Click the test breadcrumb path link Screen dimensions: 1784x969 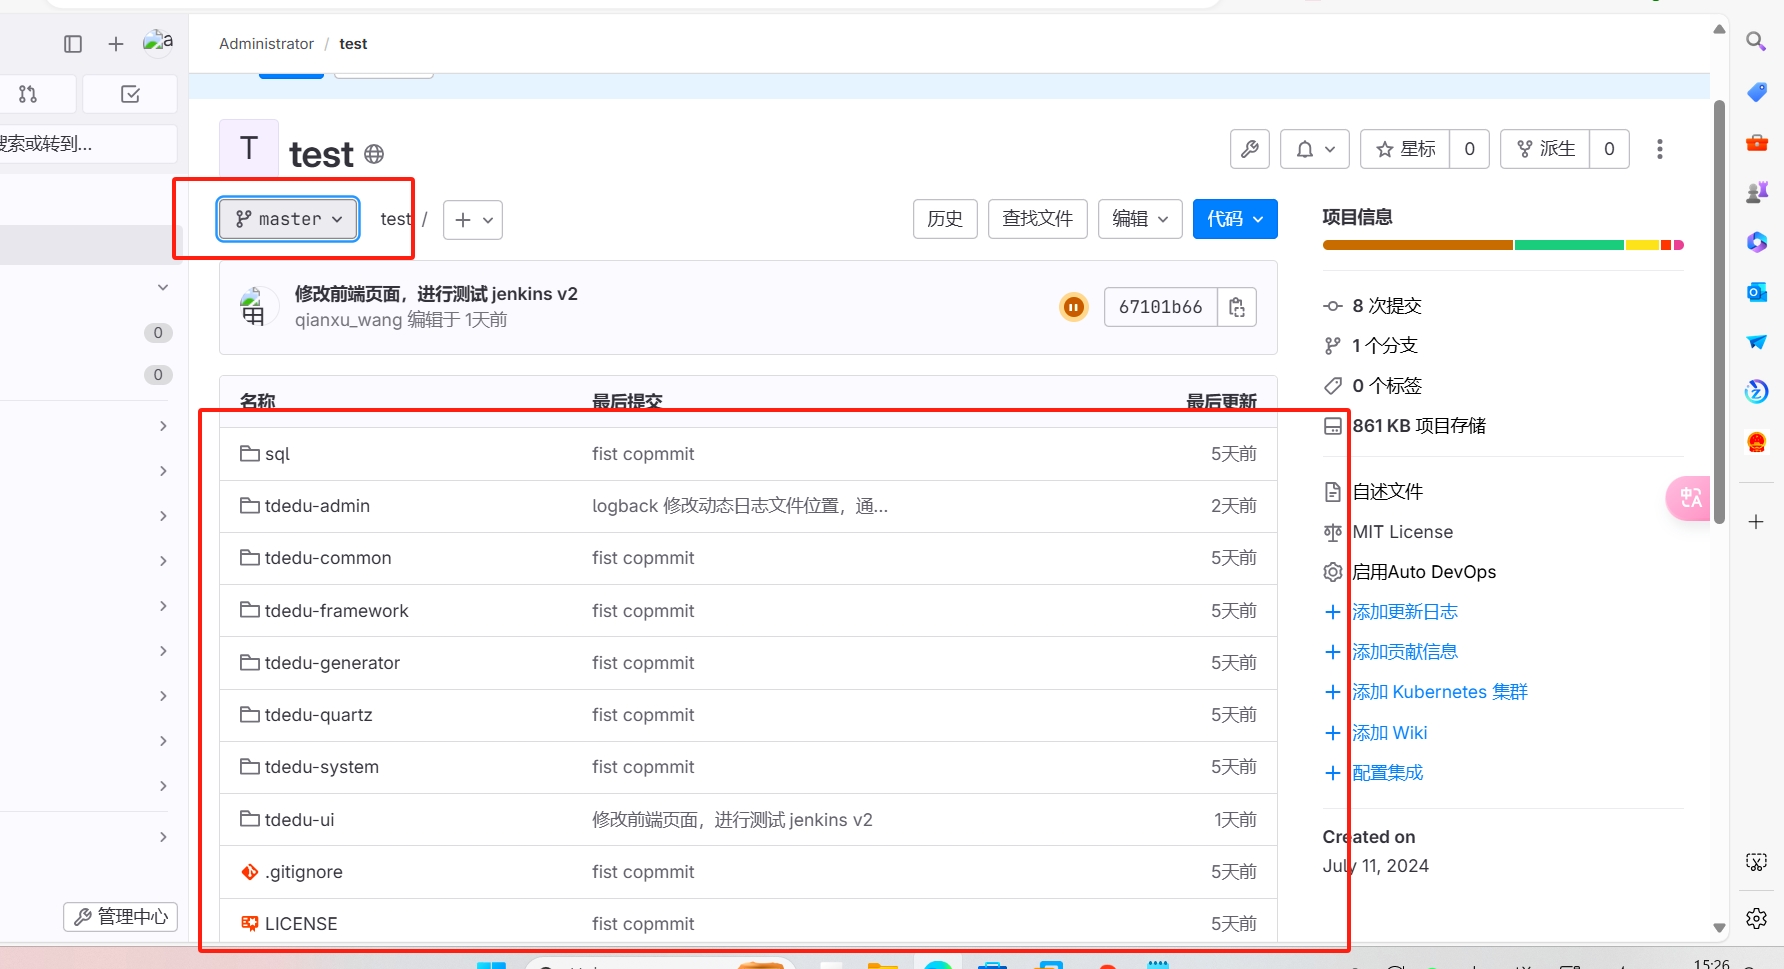(395, 219)
